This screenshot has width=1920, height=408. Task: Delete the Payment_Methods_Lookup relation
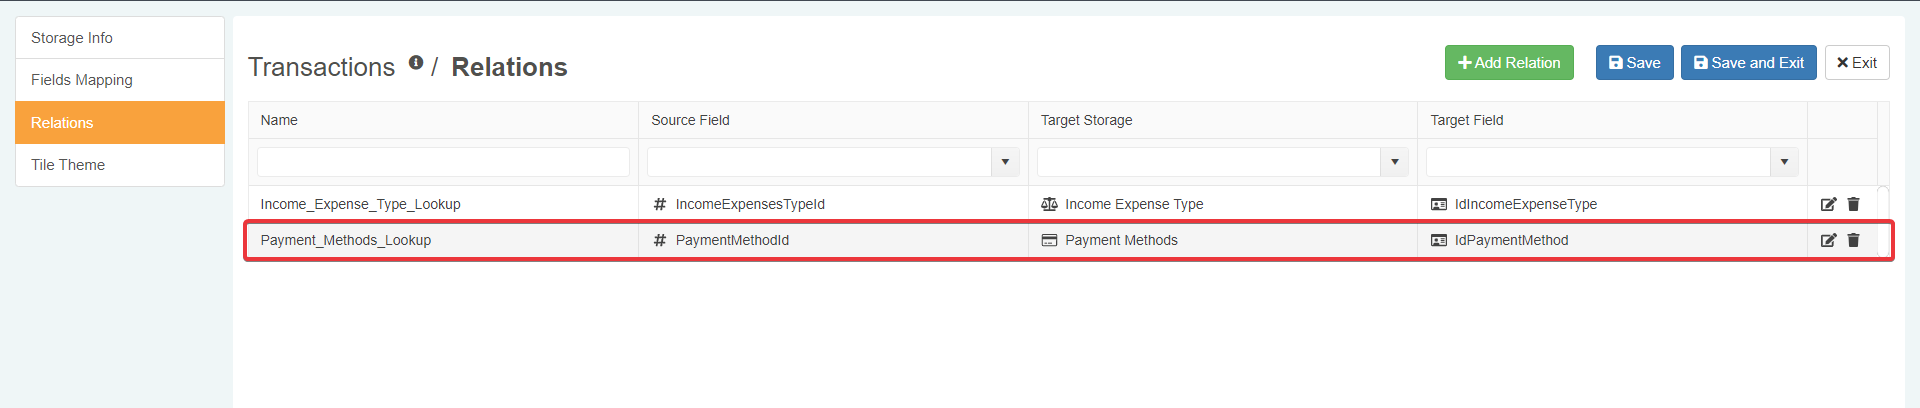pos(1853,240)
